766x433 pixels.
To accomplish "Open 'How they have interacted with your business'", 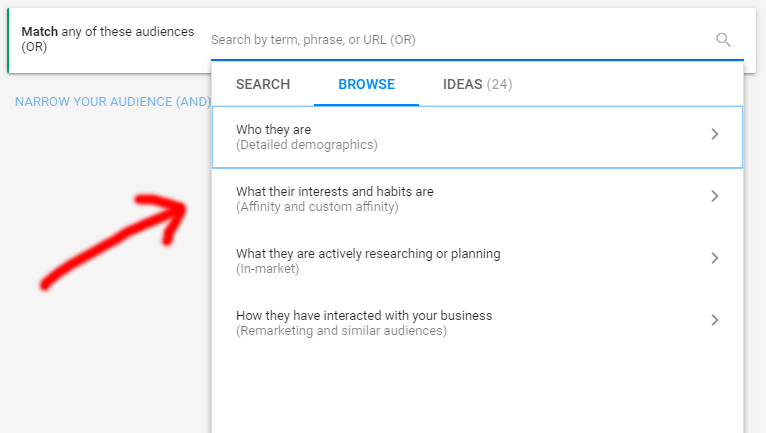I will pyautogui.click(x=364, y=315).
